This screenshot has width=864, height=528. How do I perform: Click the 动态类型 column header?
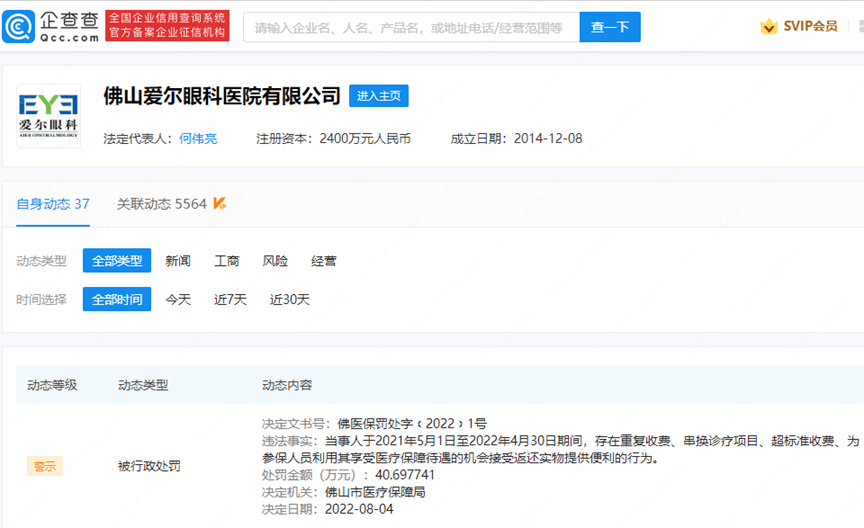tap(143, 385)
